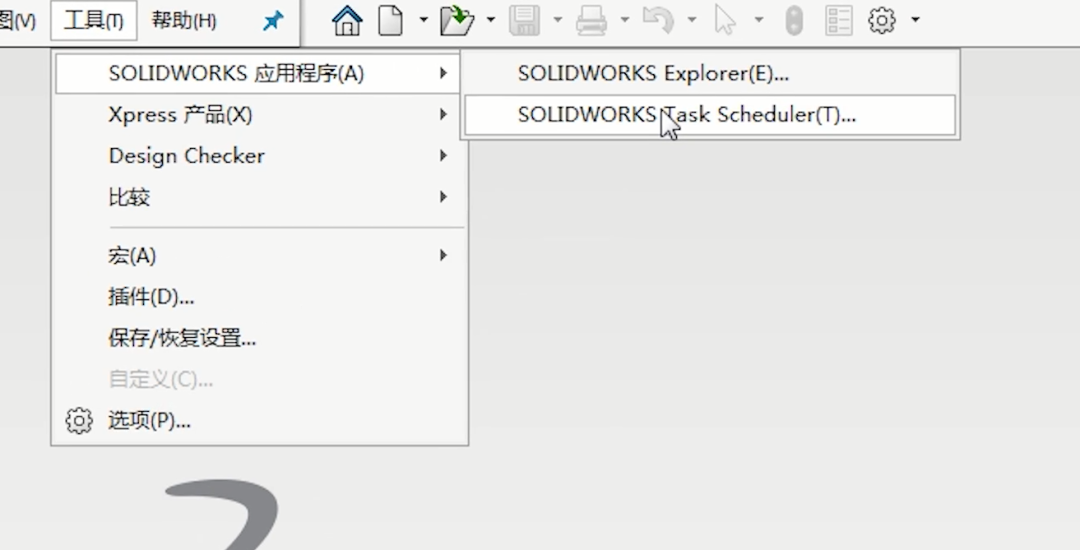
Task: Pin the menu bar with the pushpin icon
Action: tap(273, 21)
